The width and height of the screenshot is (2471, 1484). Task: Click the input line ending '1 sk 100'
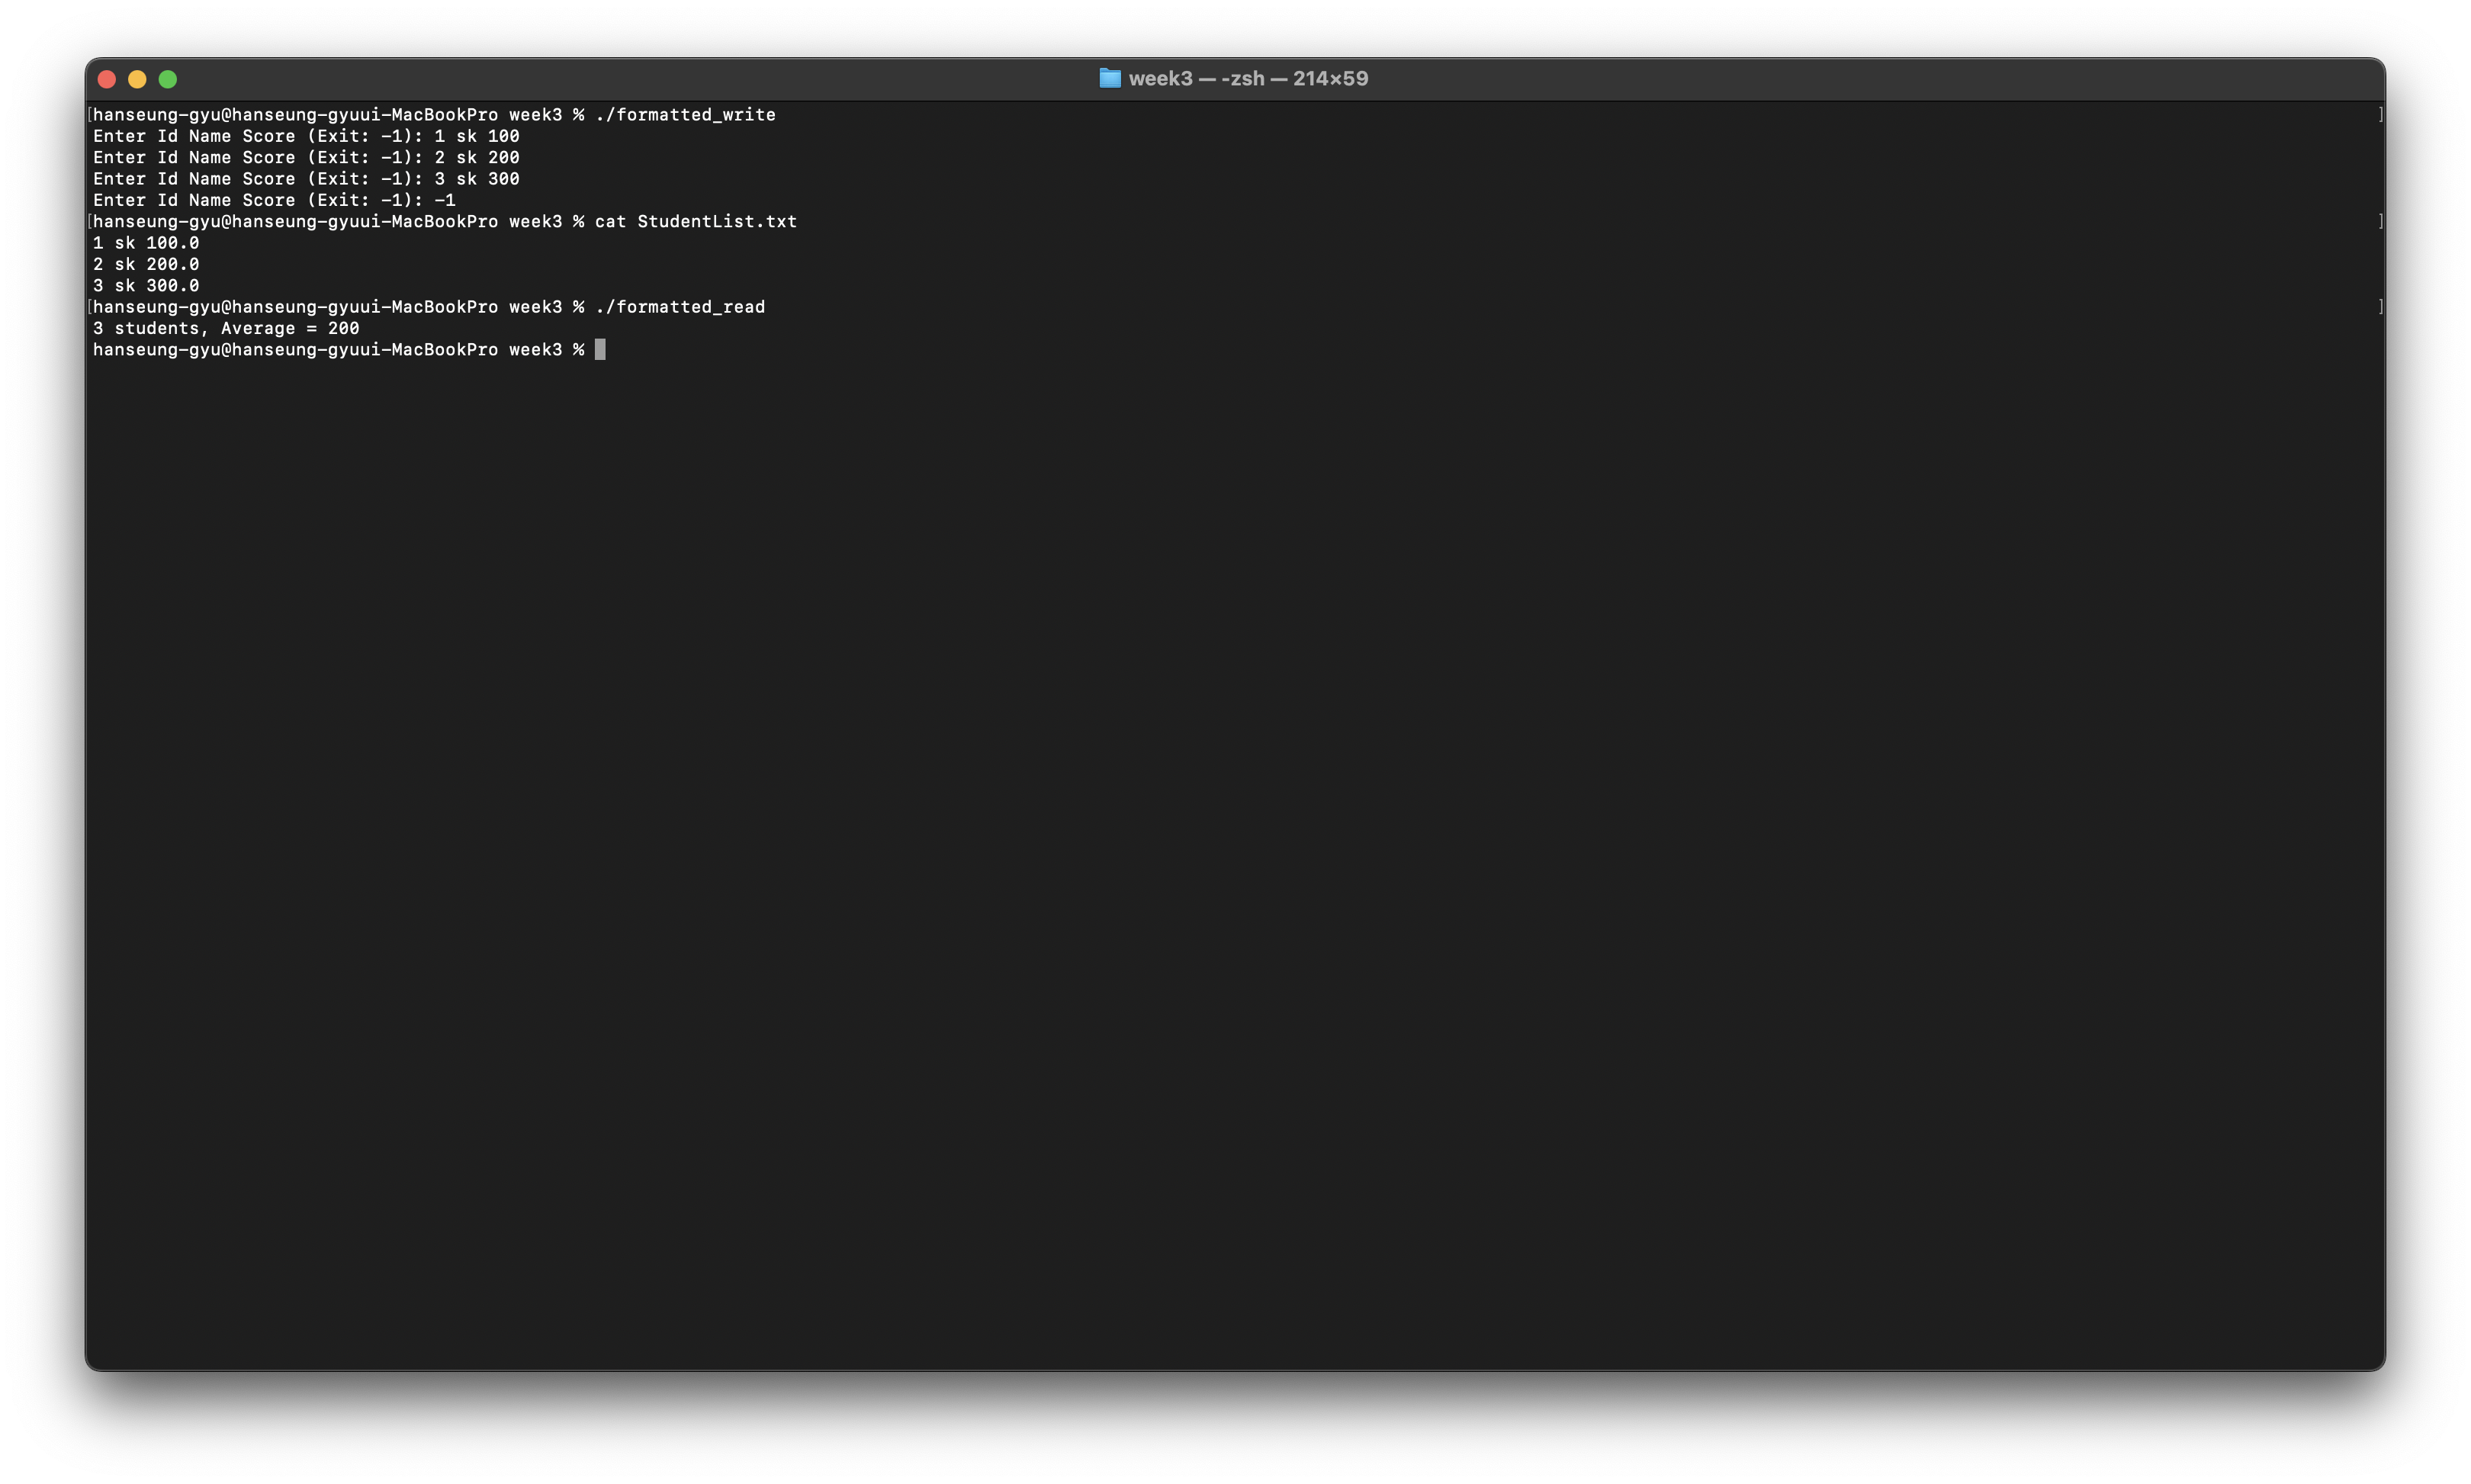click(306, 136)
